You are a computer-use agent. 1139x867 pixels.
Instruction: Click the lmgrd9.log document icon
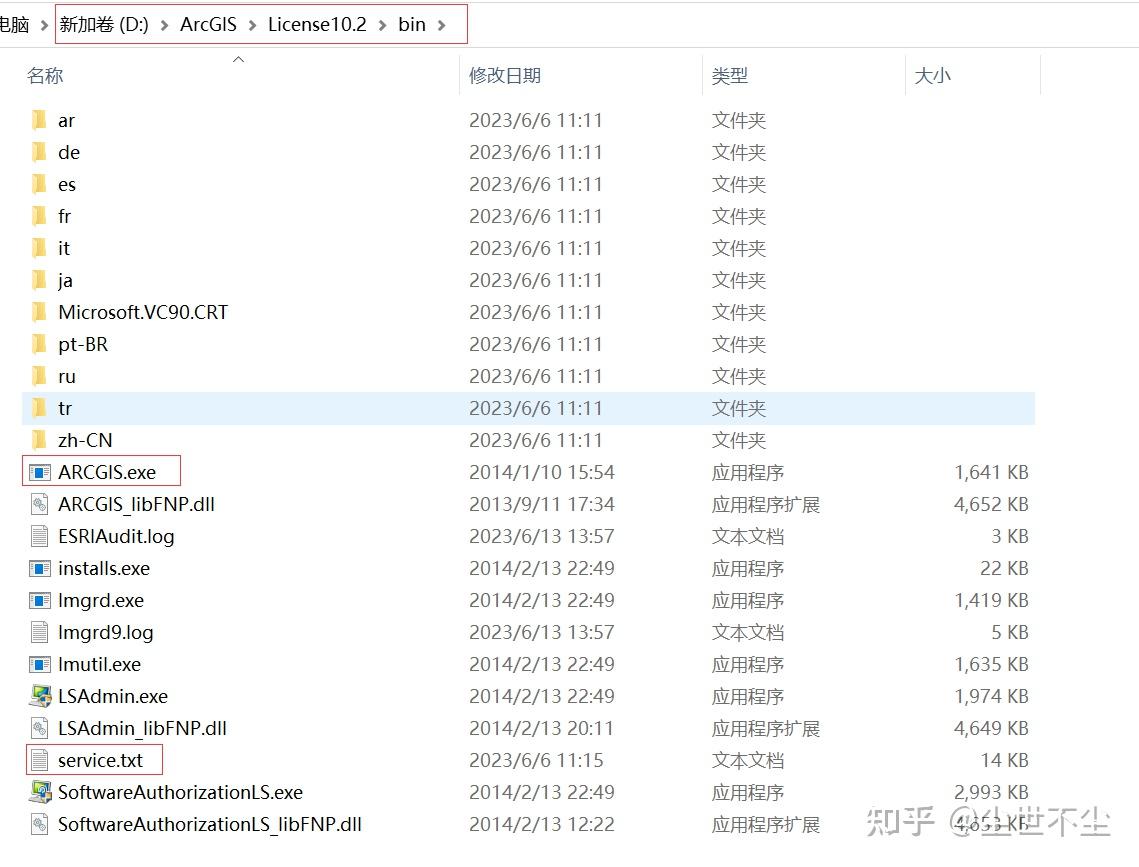pyautogui.click(x=39, y=632)
